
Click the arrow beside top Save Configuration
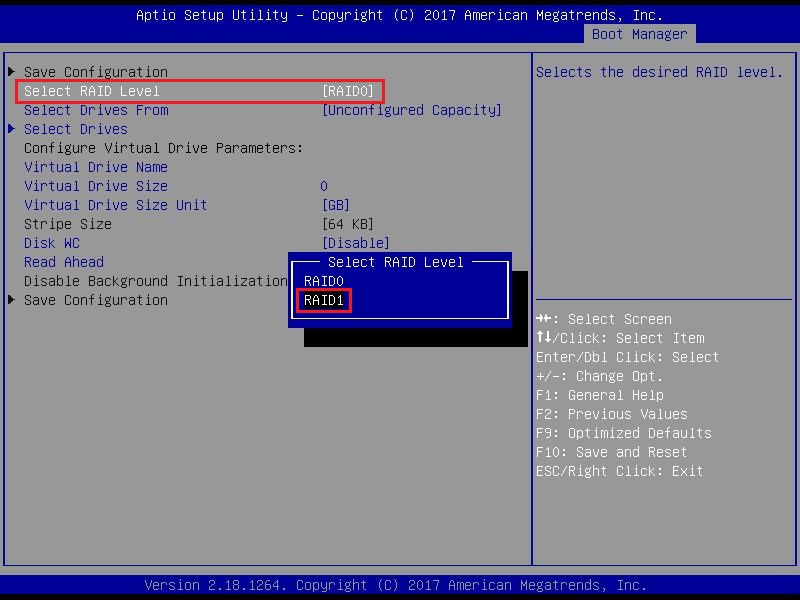12,72
